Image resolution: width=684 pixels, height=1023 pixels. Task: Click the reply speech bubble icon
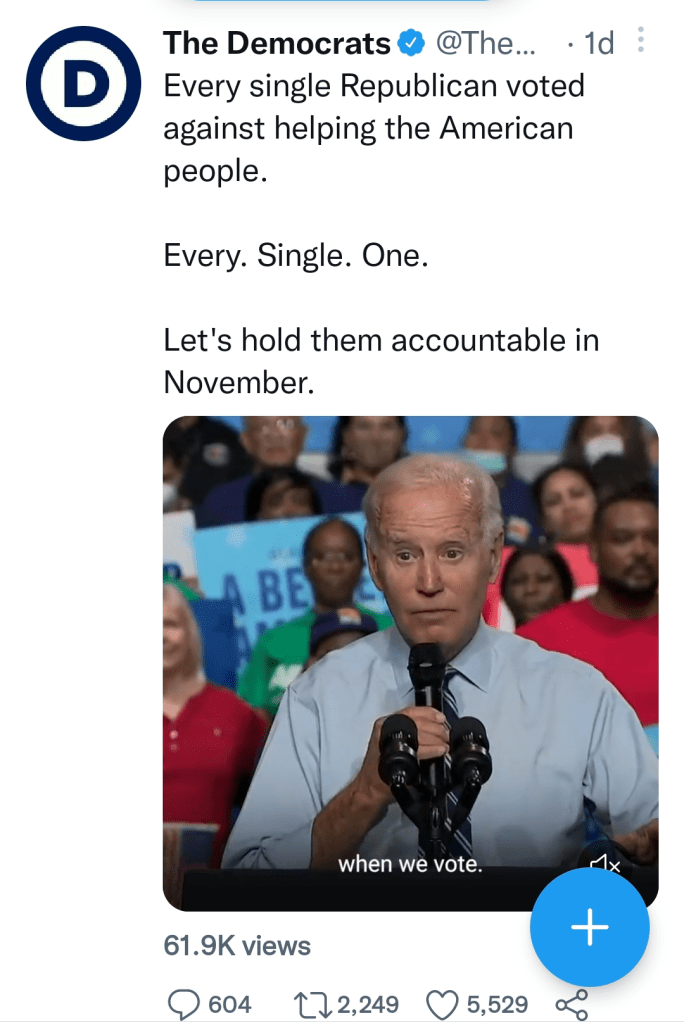click(184, 1003)
